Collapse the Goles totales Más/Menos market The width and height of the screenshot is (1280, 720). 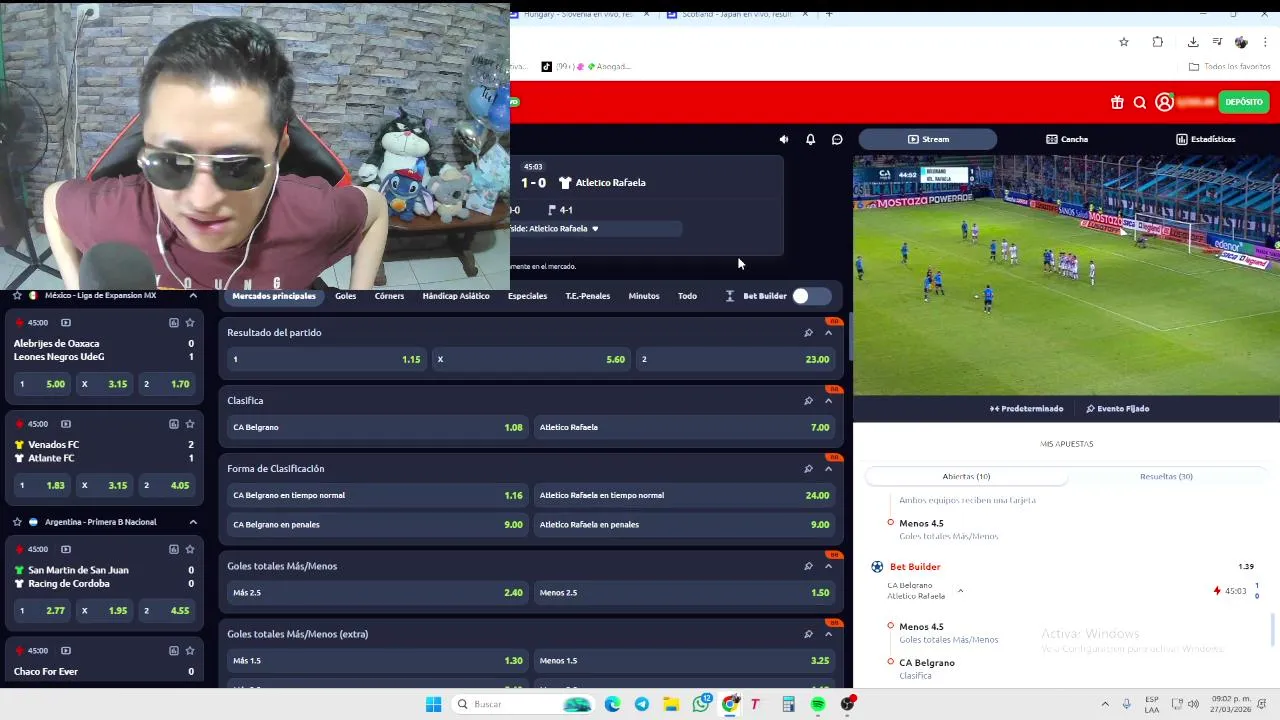(x=828, y=566)
